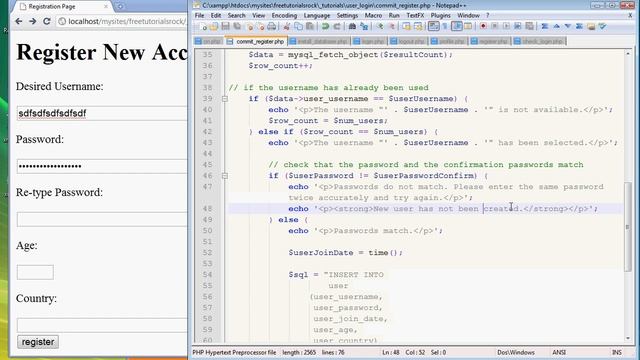The height and width of the screenshot is (360, 640).
Task: Open the Edit menu
Action: click(216, 16)
